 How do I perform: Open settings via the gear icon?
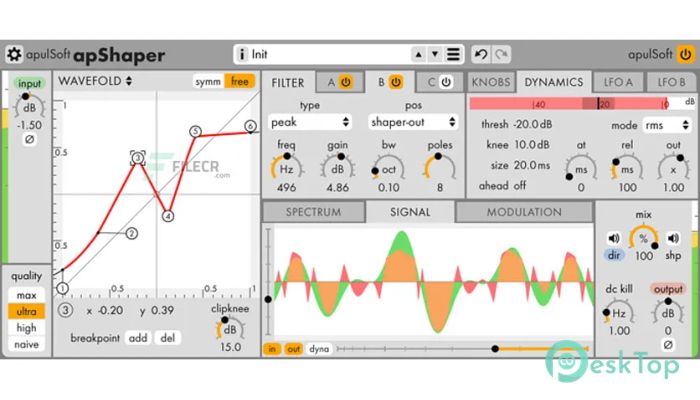coord(14,54)
